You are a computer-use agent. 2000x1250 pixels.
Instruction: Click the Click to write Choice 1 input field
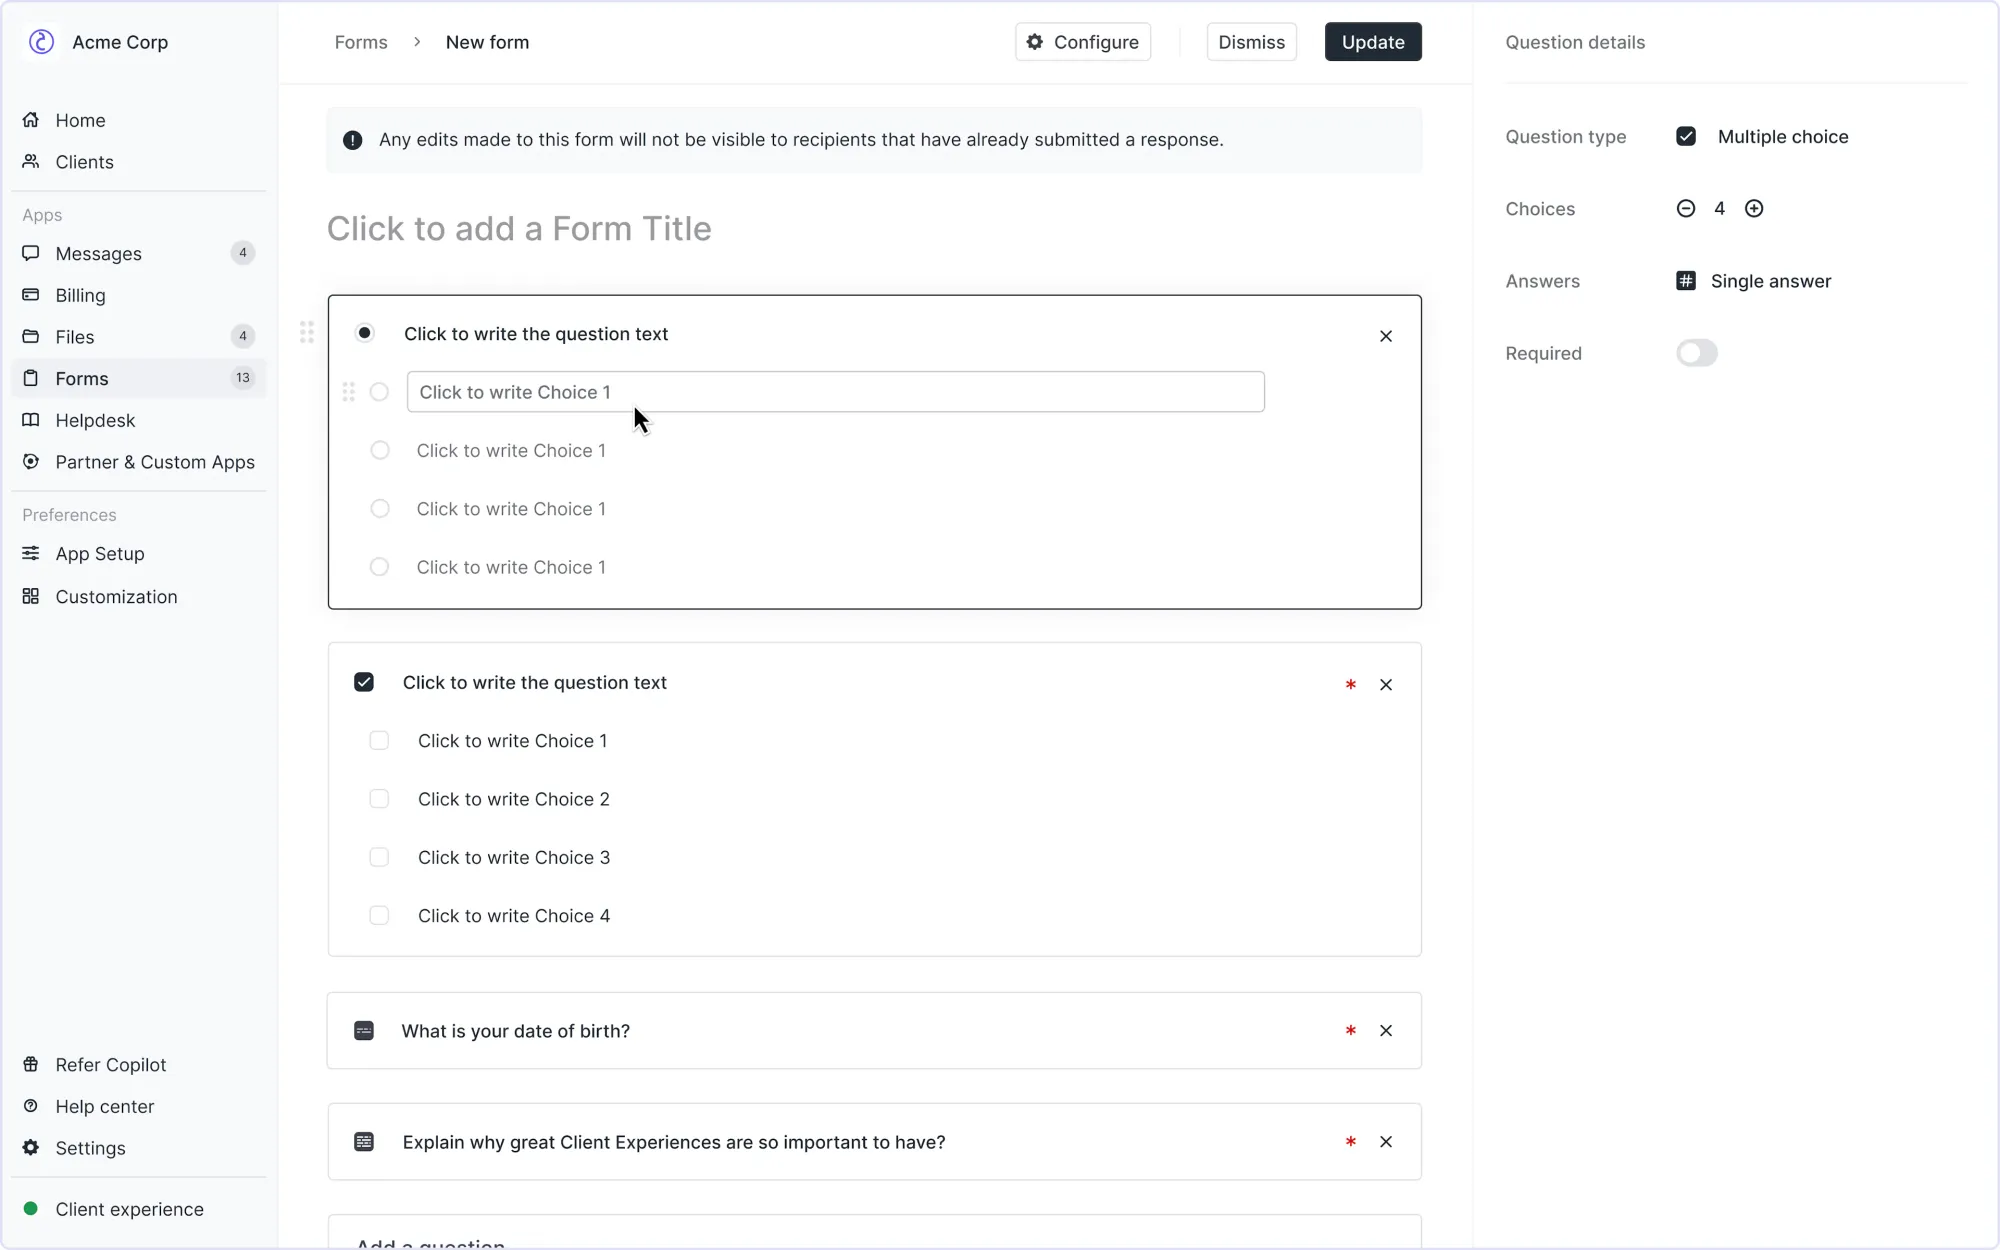pos(835,391)
